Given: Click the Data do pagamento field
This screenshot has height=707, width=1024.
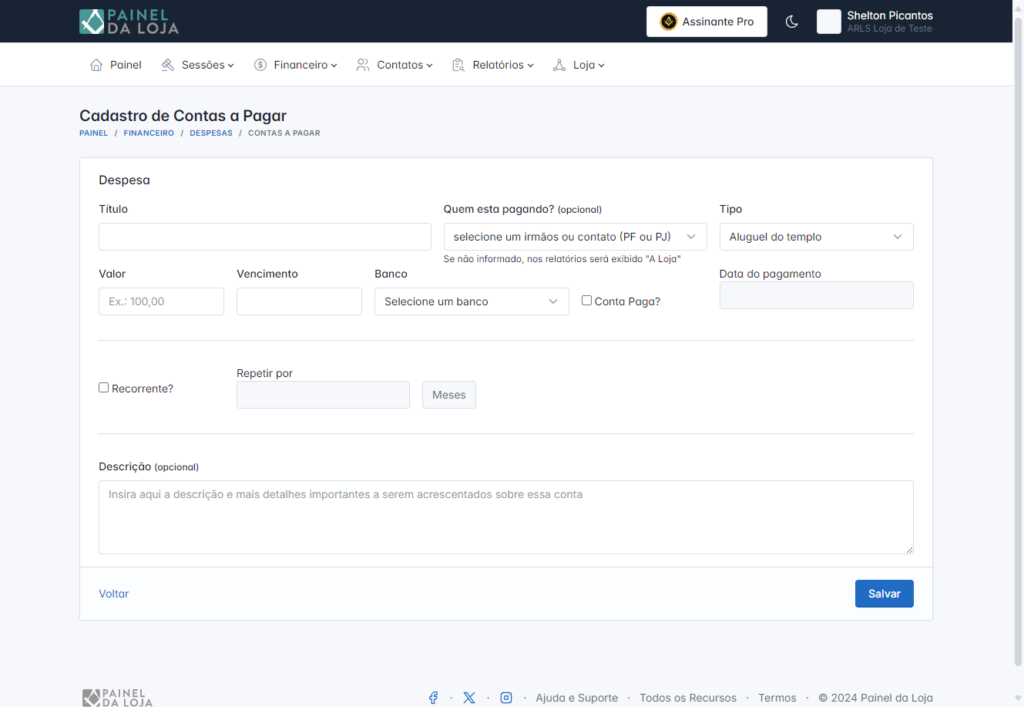Looking at the screenshot, I should click(816, 295).
